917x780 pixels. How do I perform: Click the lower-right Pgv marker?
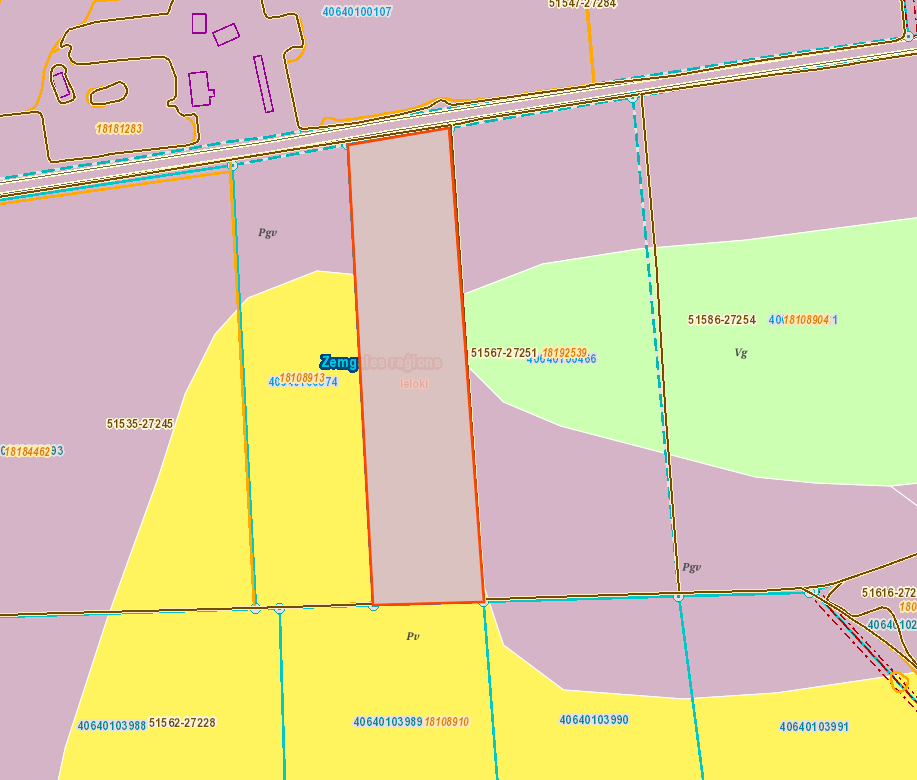click(x=692, y=567)
